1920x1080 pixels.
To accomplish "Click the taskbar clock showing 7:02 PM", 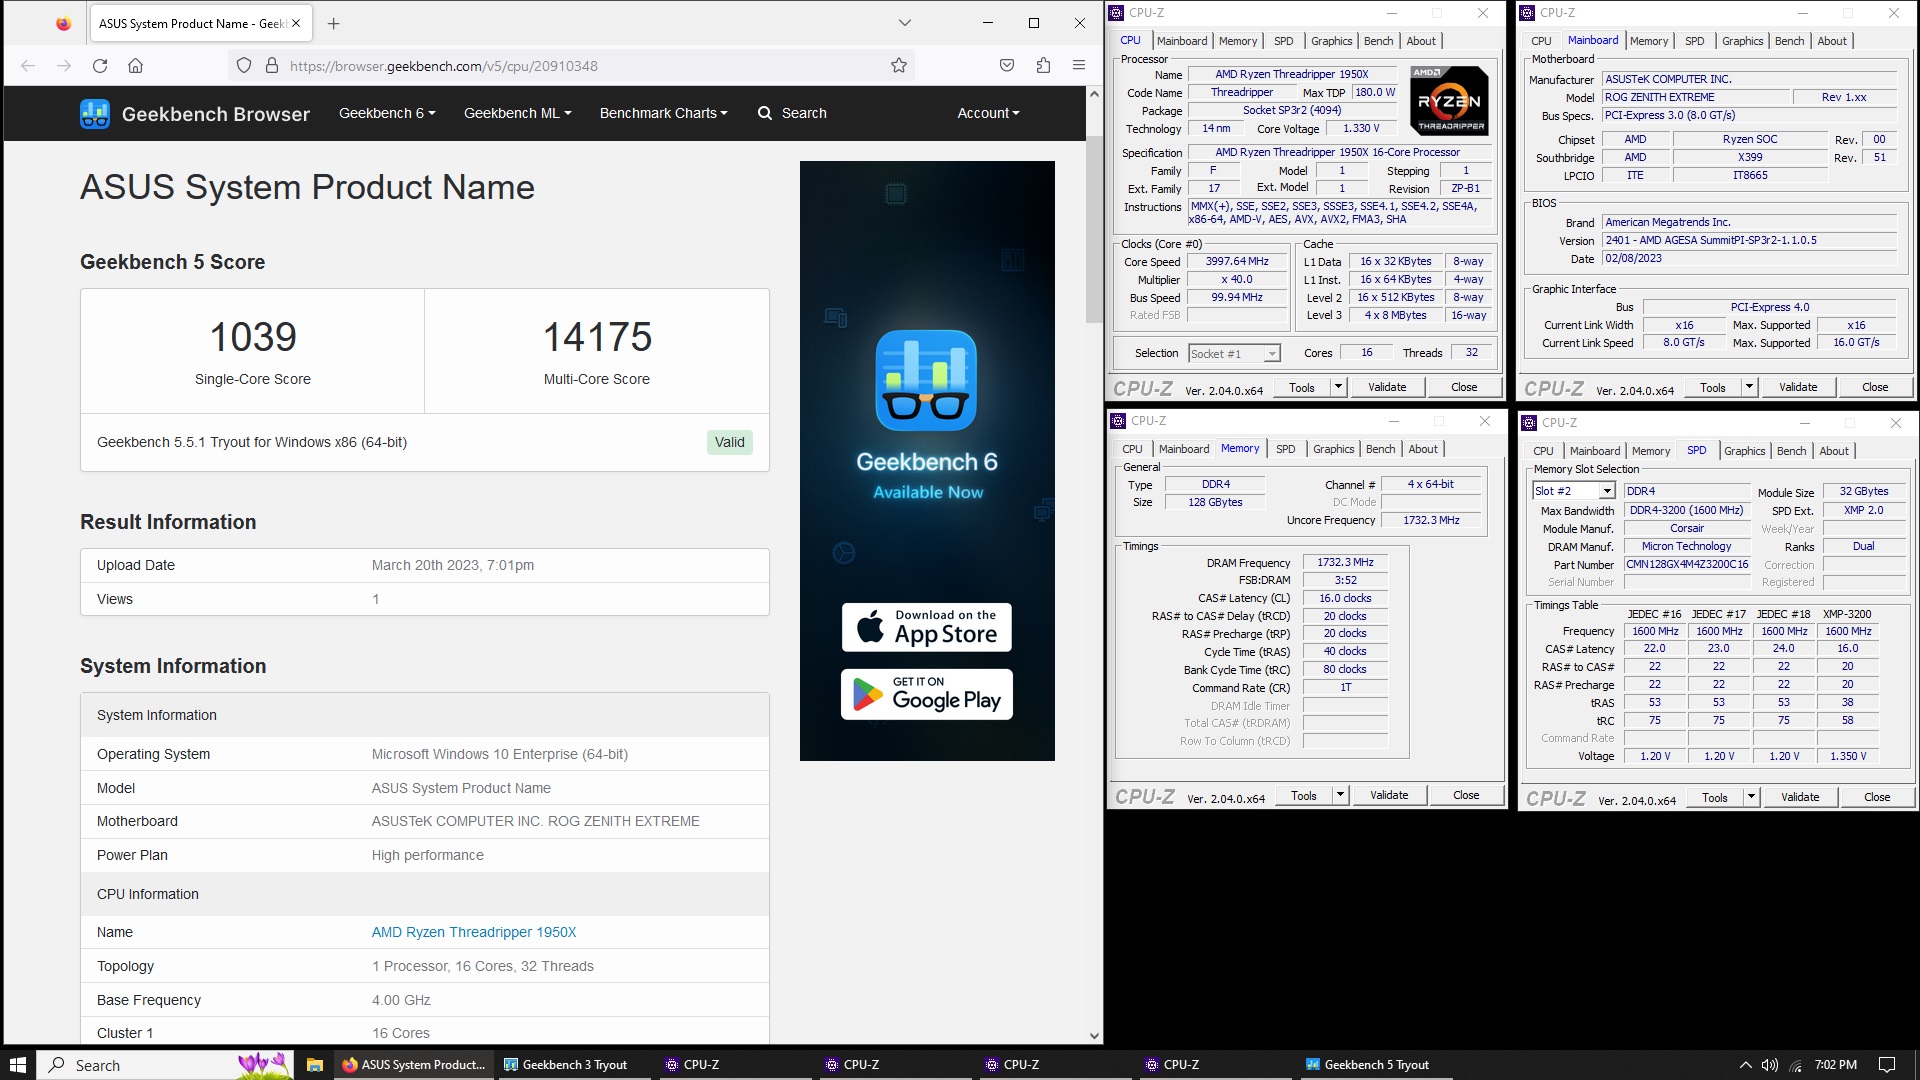I will [x=1836, y=1065].
